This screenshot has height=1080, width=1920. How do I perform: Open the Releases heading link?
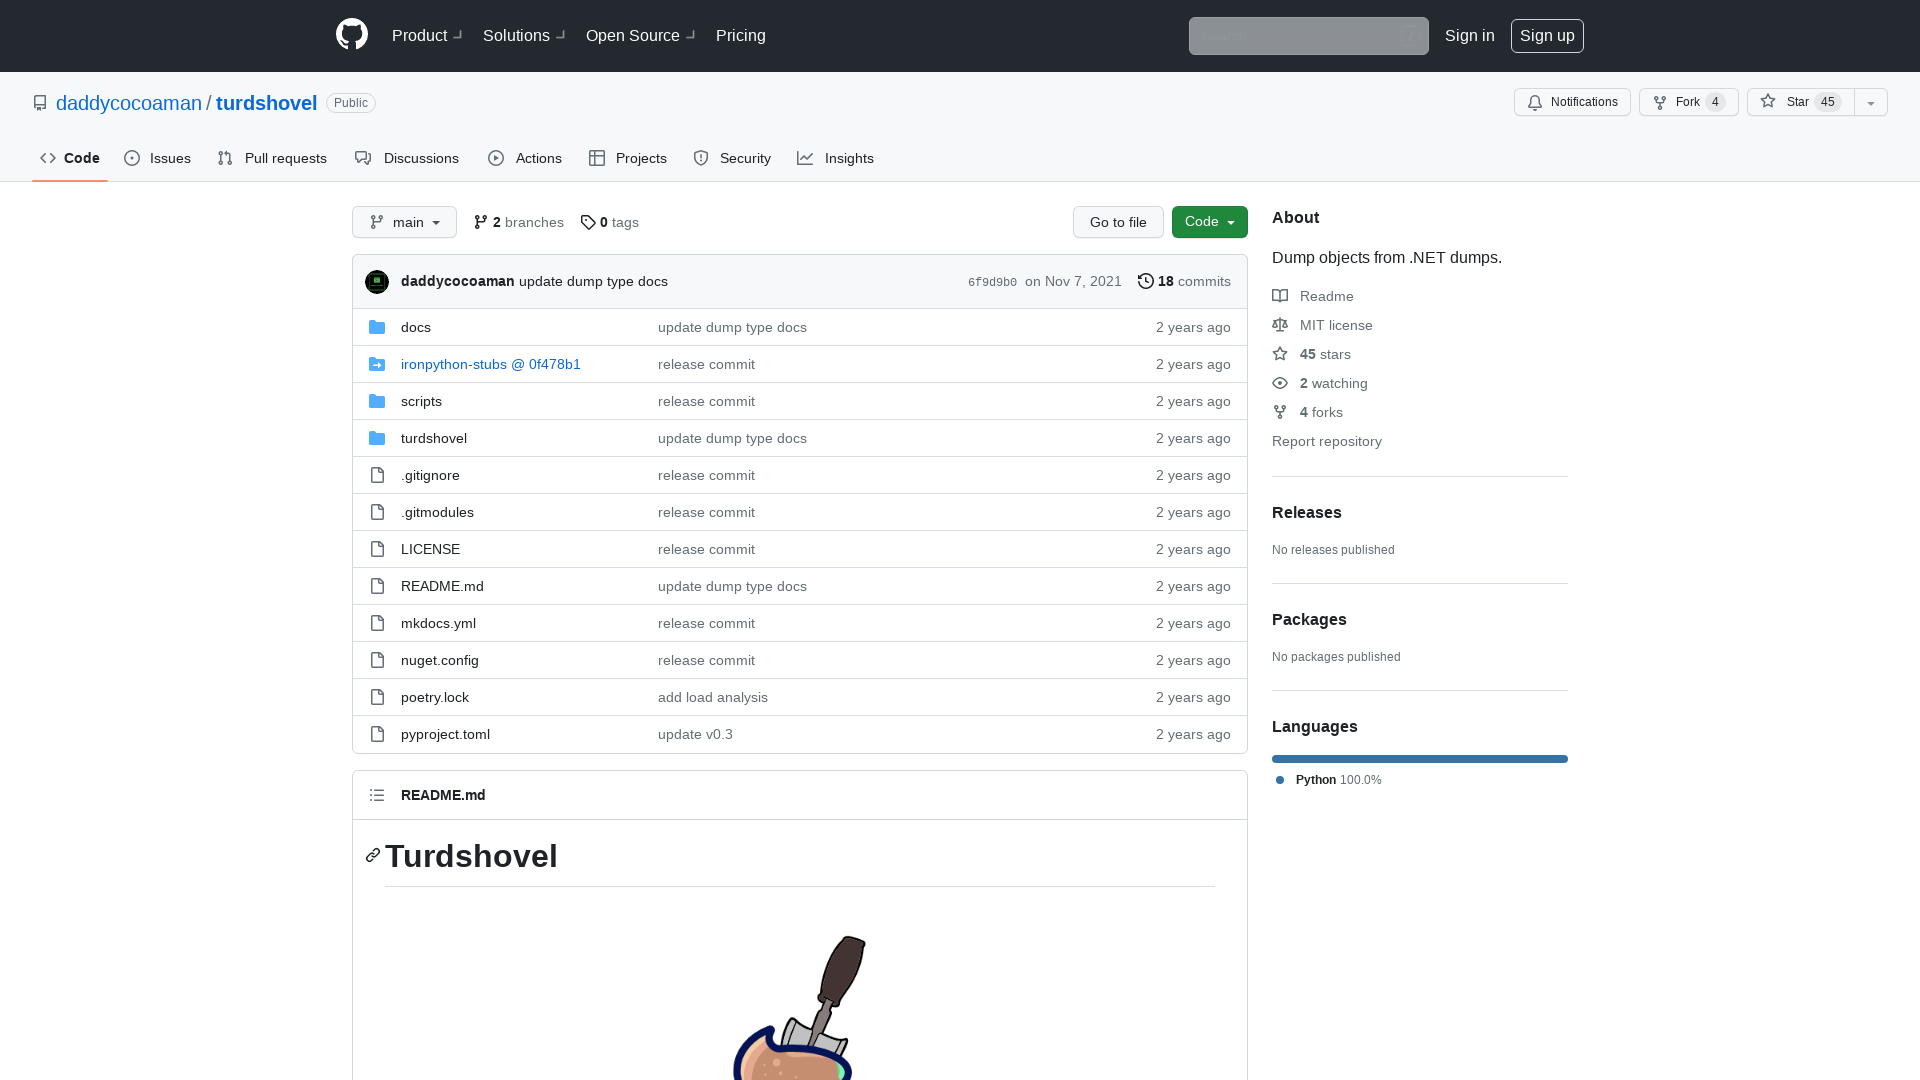(1307, 512)
